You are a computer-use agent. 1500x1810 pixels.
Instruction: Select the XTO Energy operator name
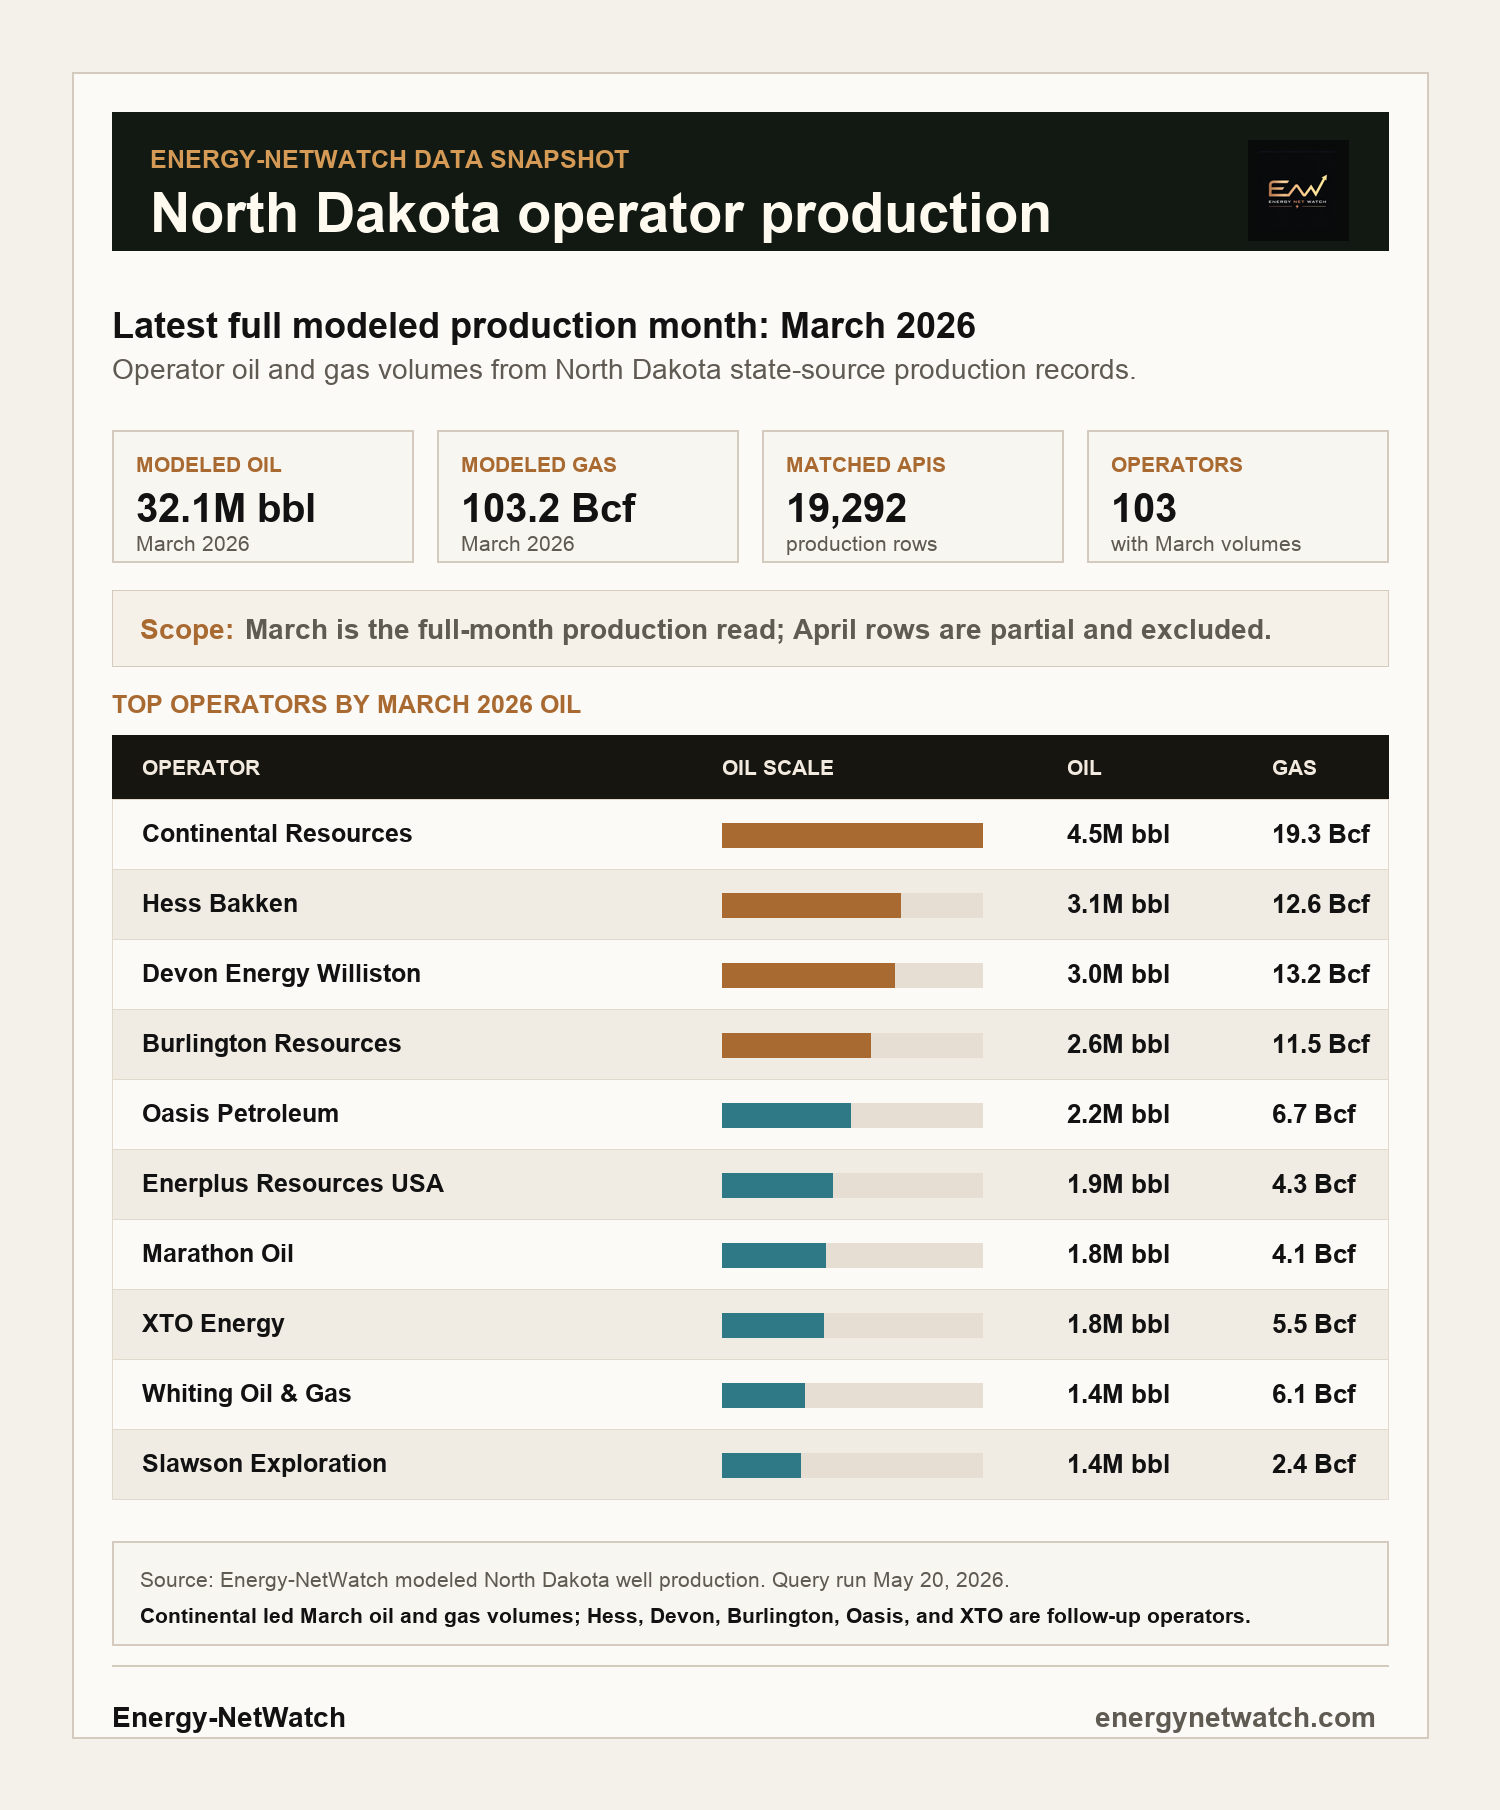[213, 1323]
